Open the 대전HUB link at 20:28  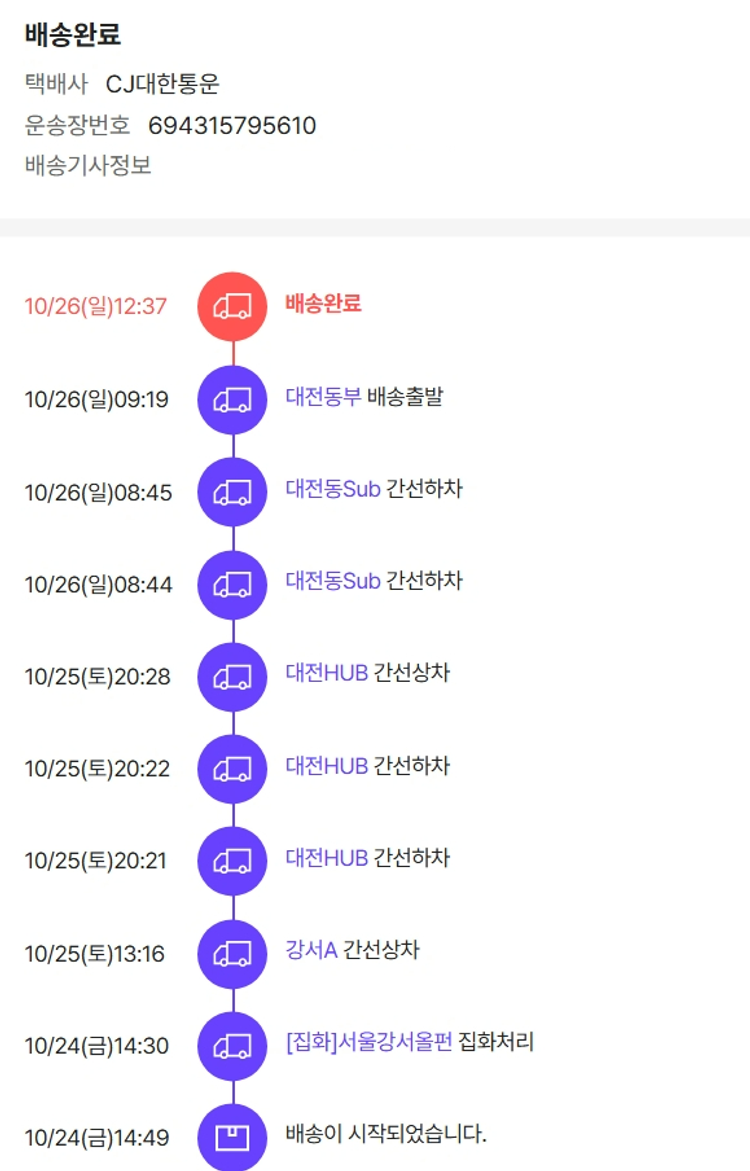(x=326, y=673)
